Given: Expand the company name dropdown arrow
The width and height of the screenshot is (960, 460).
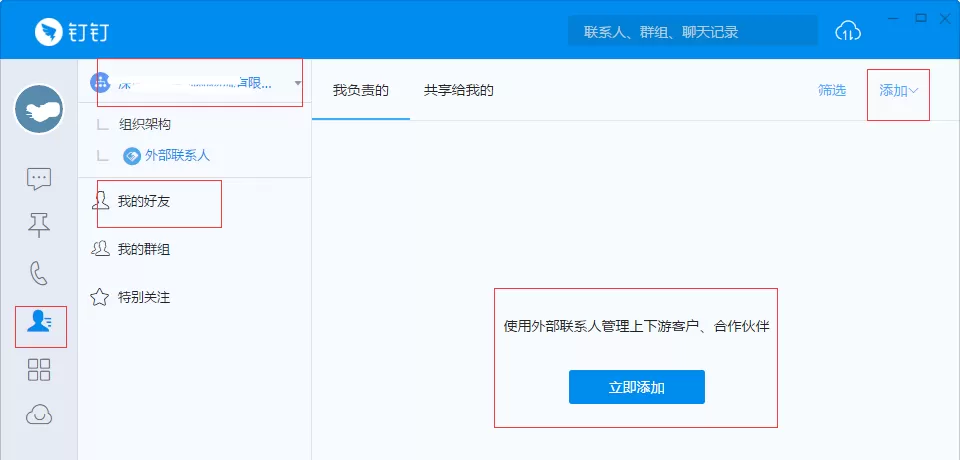Looking at the screenshot, I should (x=298, y=83).
